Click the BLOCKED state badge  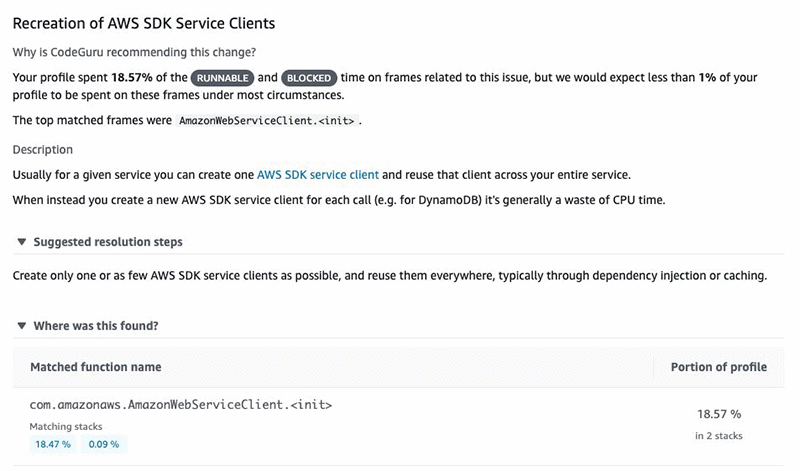309,78
